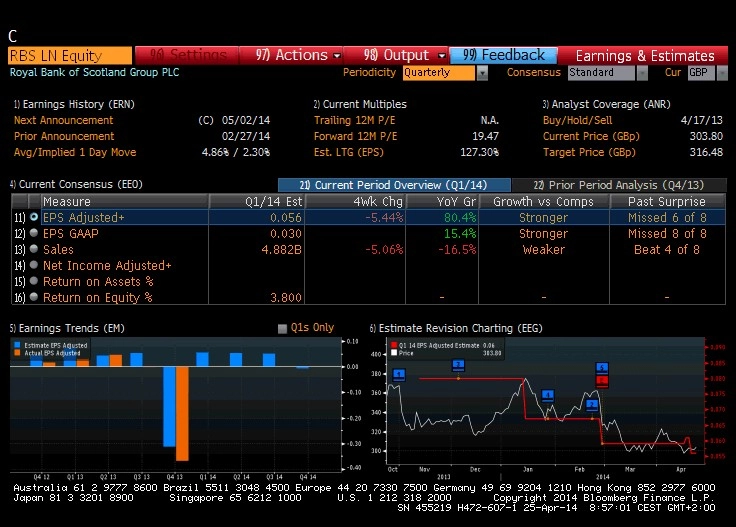Click red marker below blue marker 5

pyautogui.click(x=602, y=381)
